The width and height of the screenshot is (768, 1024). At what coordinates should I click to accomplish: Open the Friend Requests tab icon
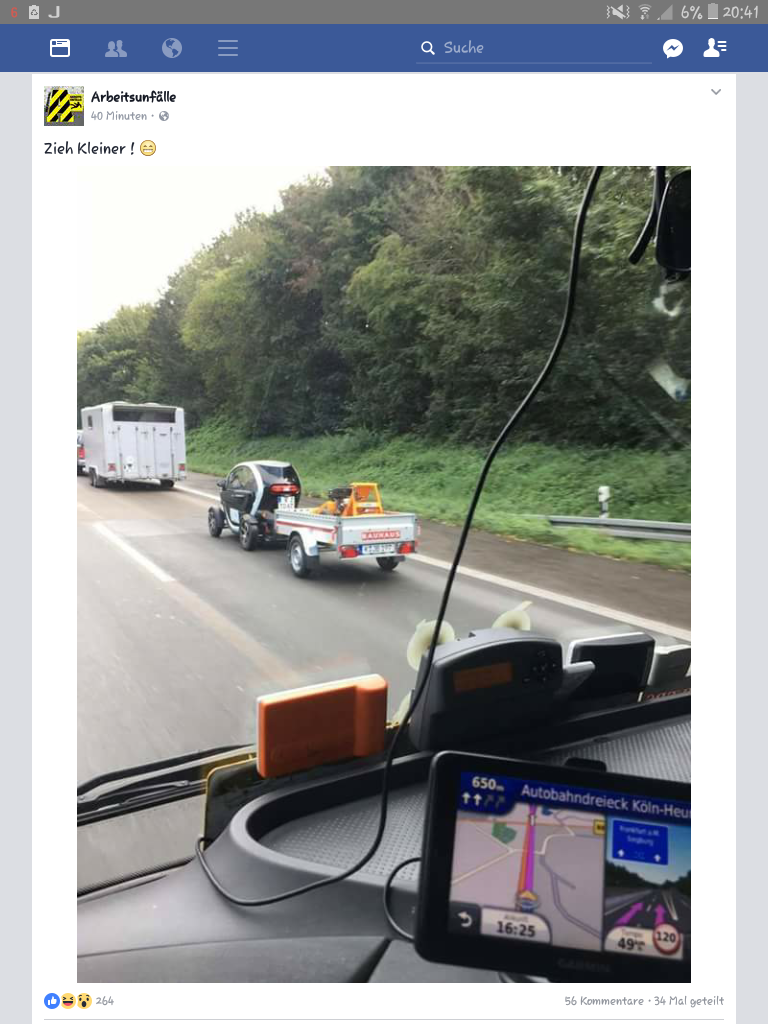pos(116,48)
